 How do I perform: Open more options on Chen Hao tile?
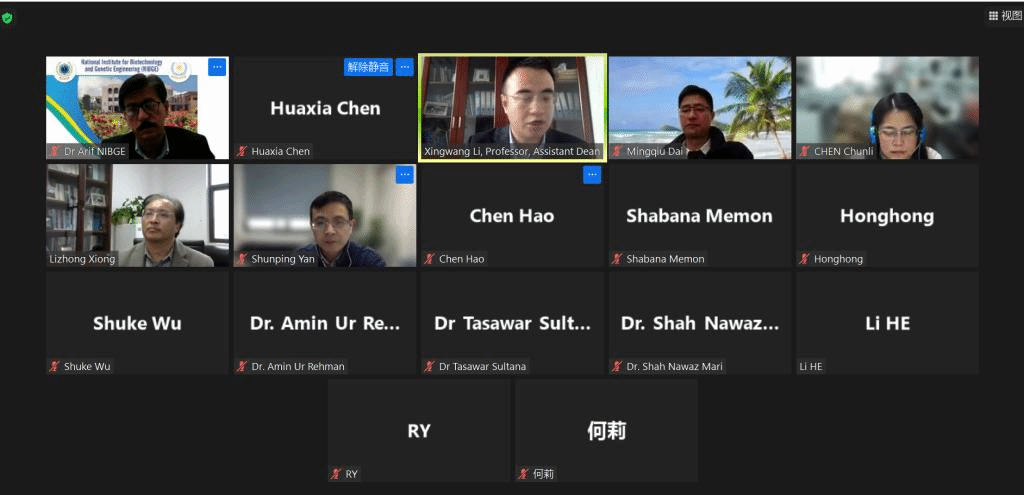tap(592, 174)
